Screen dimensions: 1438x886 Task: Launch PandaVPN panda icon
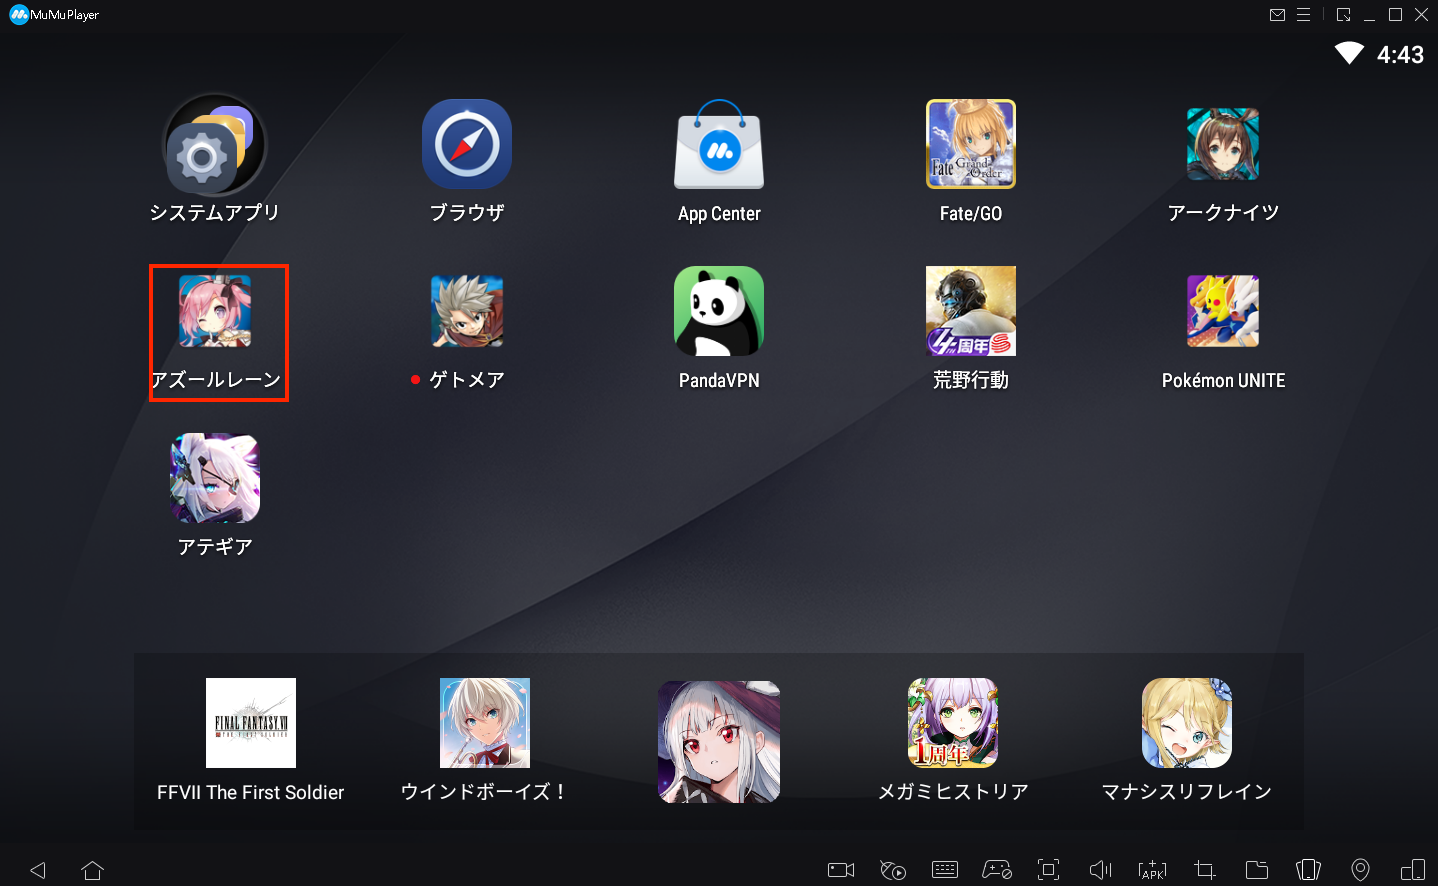pos(719,311)
